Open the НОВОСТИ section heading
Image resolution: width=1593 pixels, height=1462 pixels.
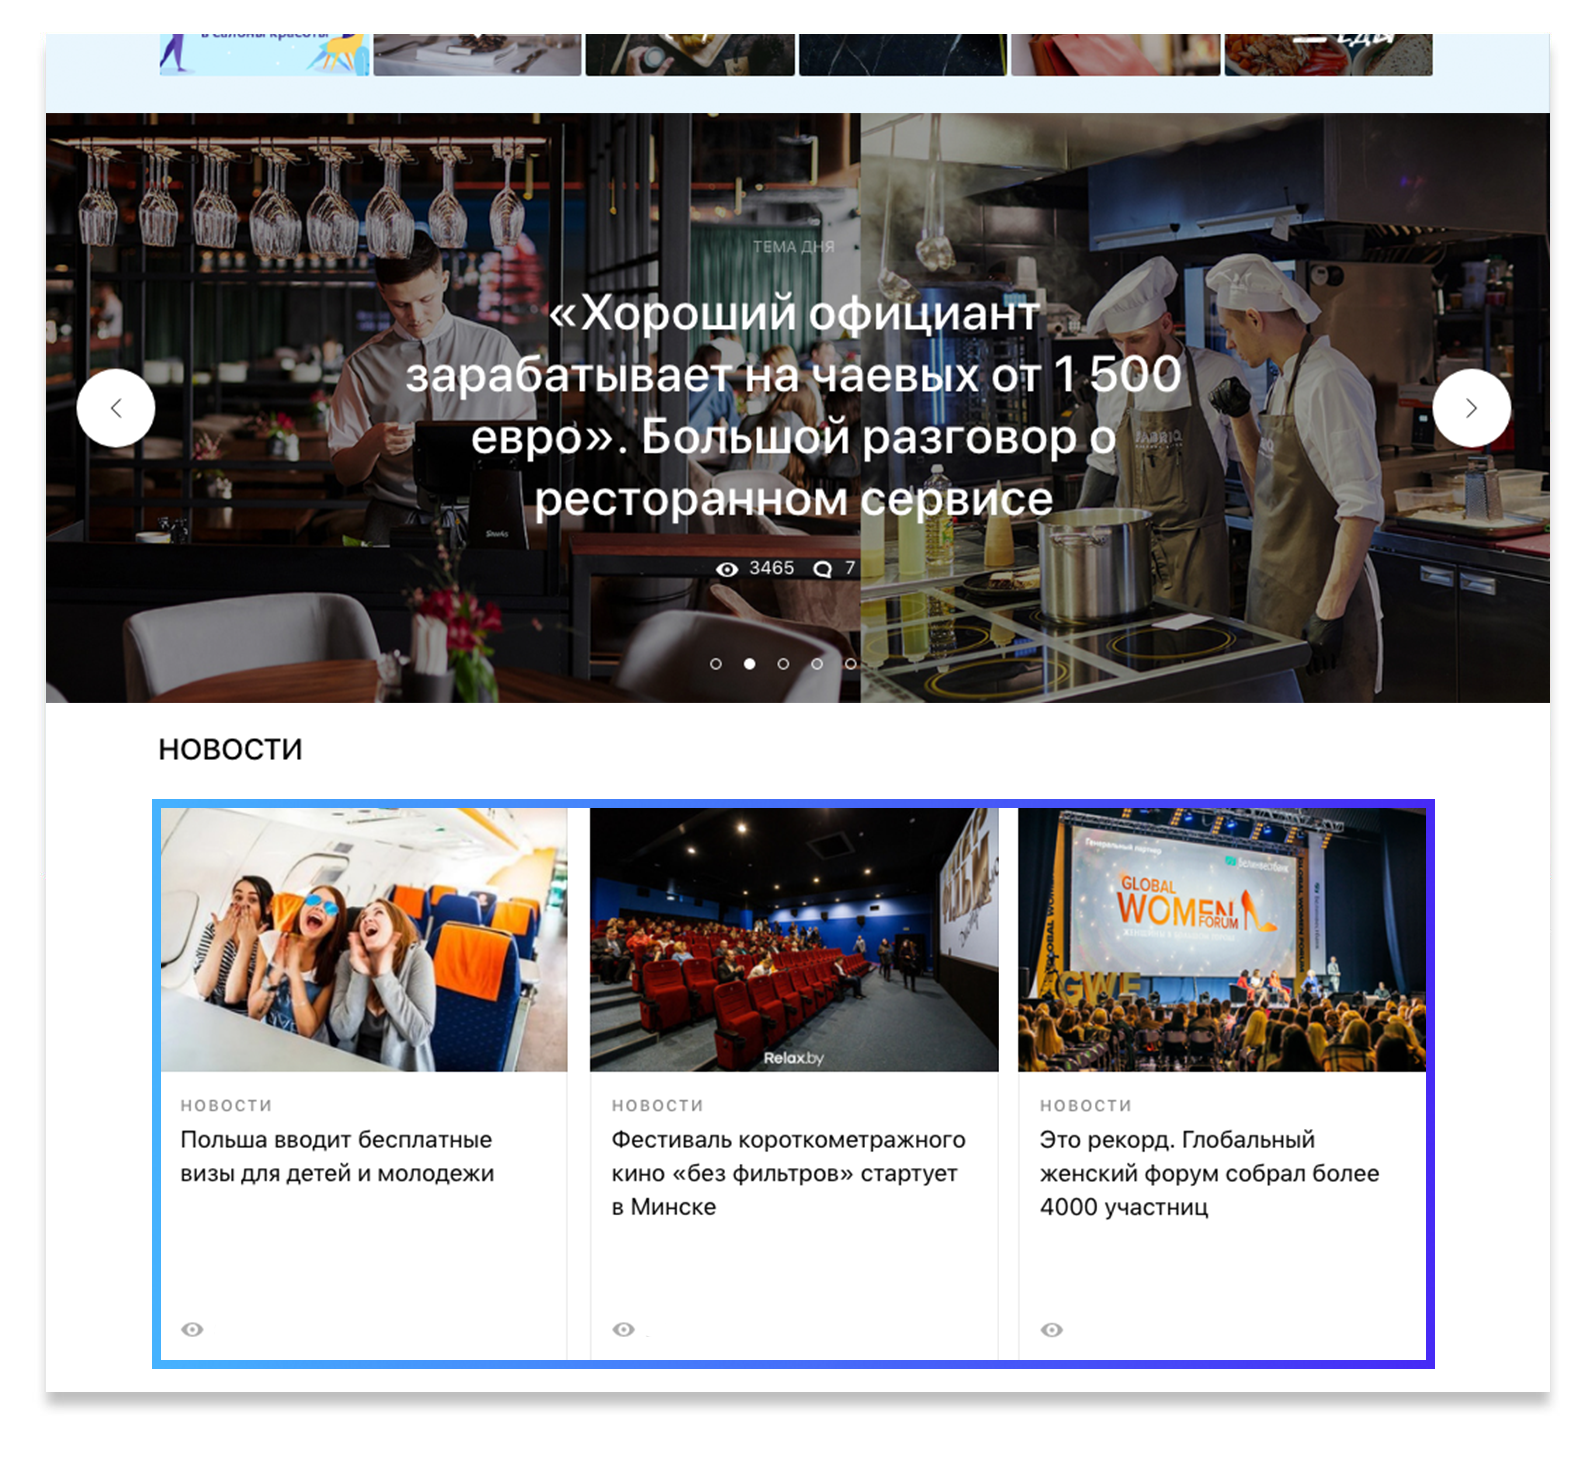pyautogui.click(x=230, y=749)
